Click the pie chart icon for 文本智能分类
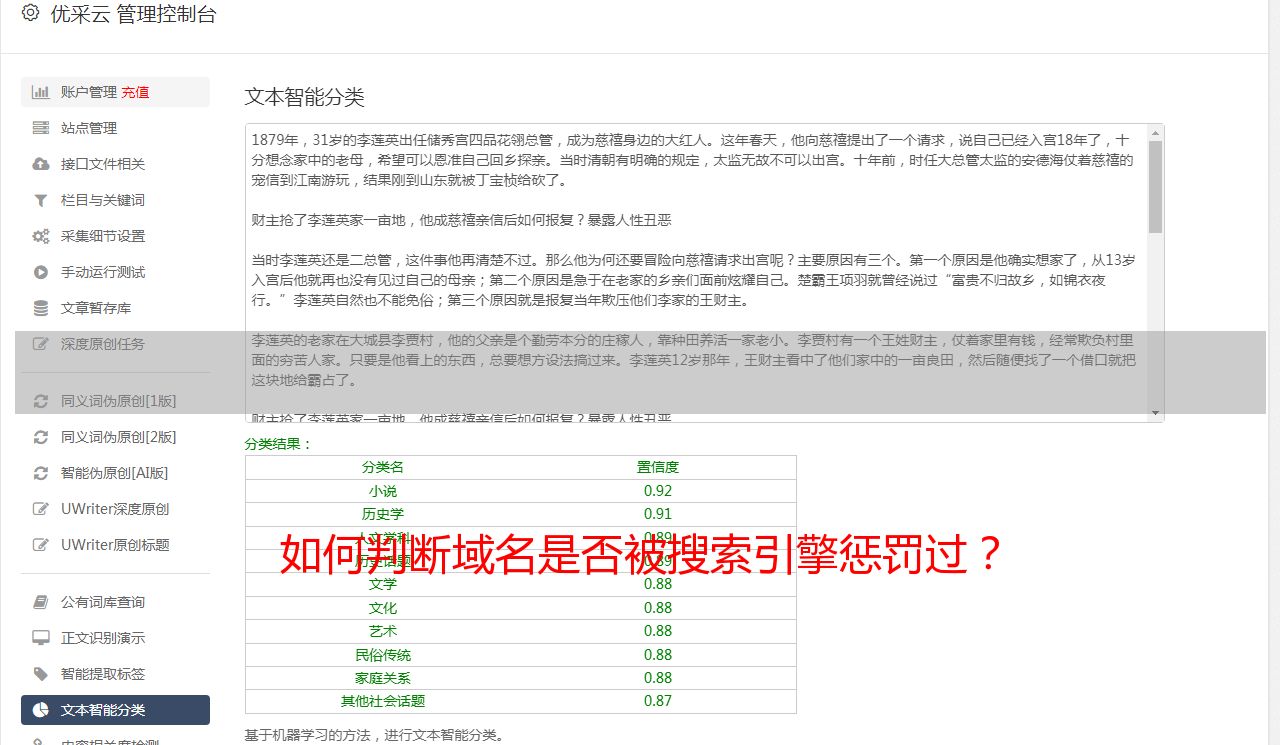Image resolution: width=1280 pixels, height=745 pixels. pyautogui.click(x=41, y=710)
